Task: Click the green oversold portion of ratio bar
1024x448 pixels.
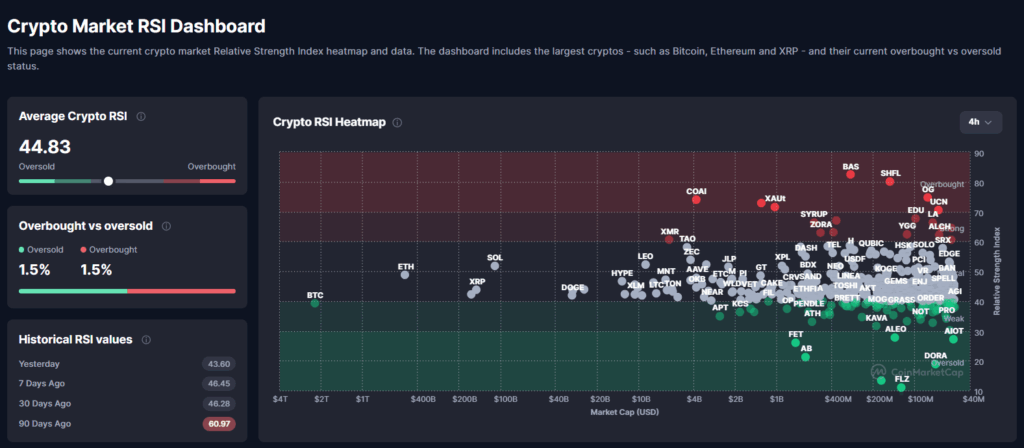Action: tap(73, 291)
